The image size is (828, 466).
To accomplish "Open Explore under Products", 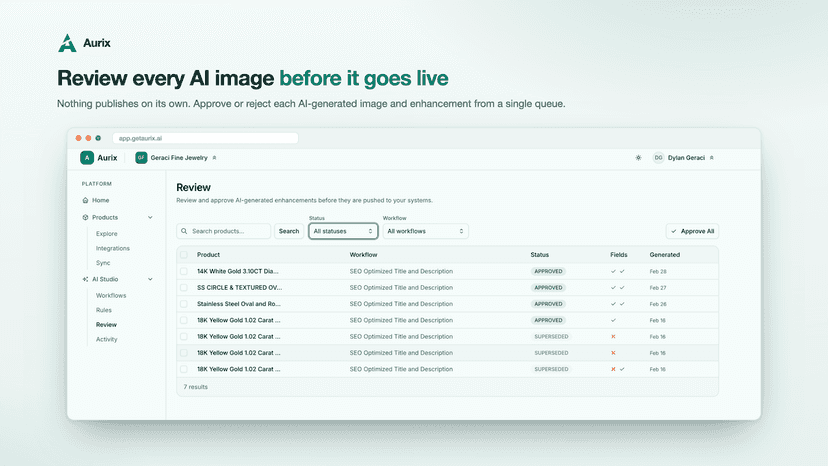I will coord(107,234).
